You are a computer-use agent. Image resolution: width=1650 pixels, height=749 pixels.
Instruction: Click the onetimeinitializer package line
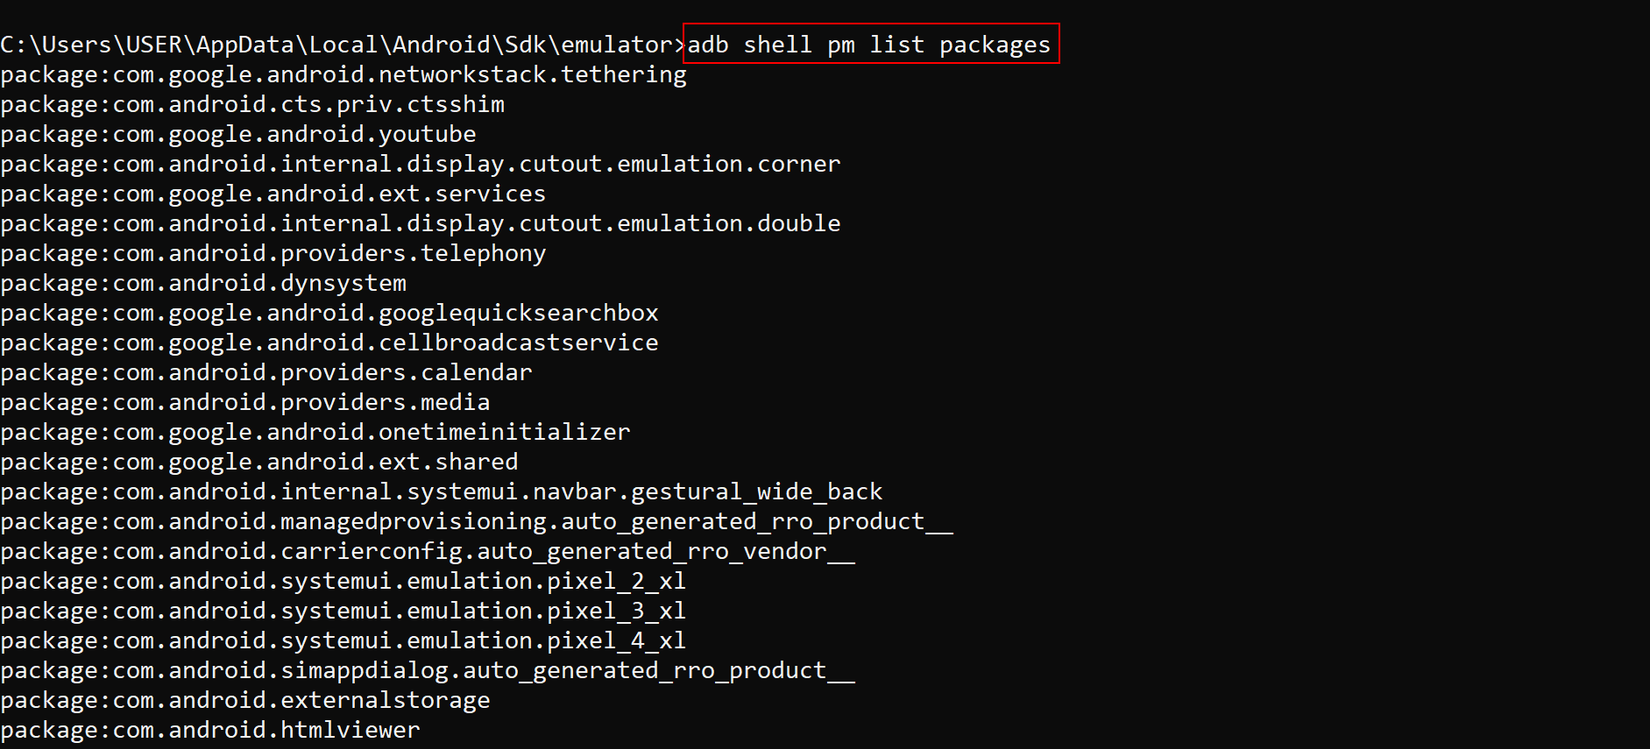[x=315, y=432]
